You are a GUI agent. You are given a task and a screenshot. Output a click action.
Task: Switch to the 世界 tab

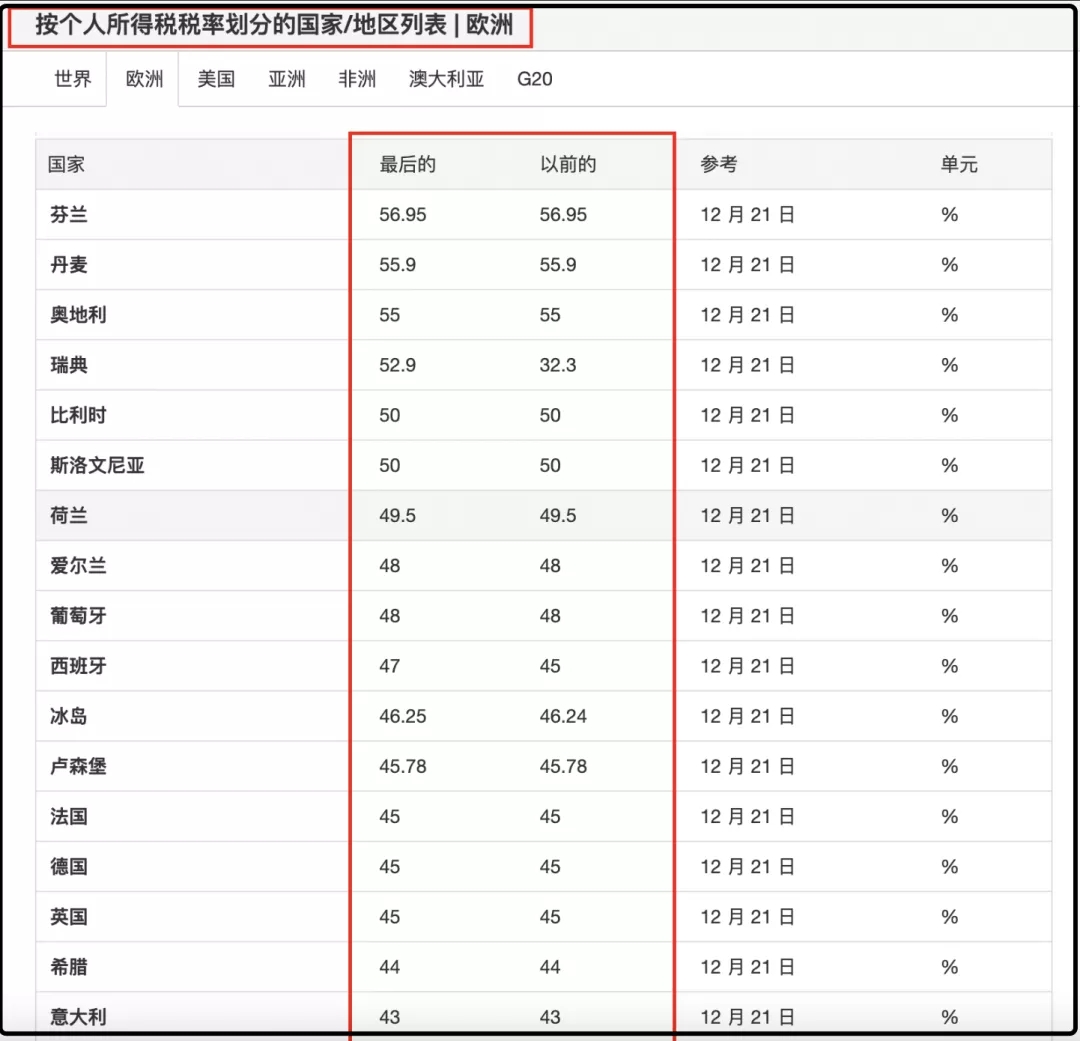coord(72,79)
